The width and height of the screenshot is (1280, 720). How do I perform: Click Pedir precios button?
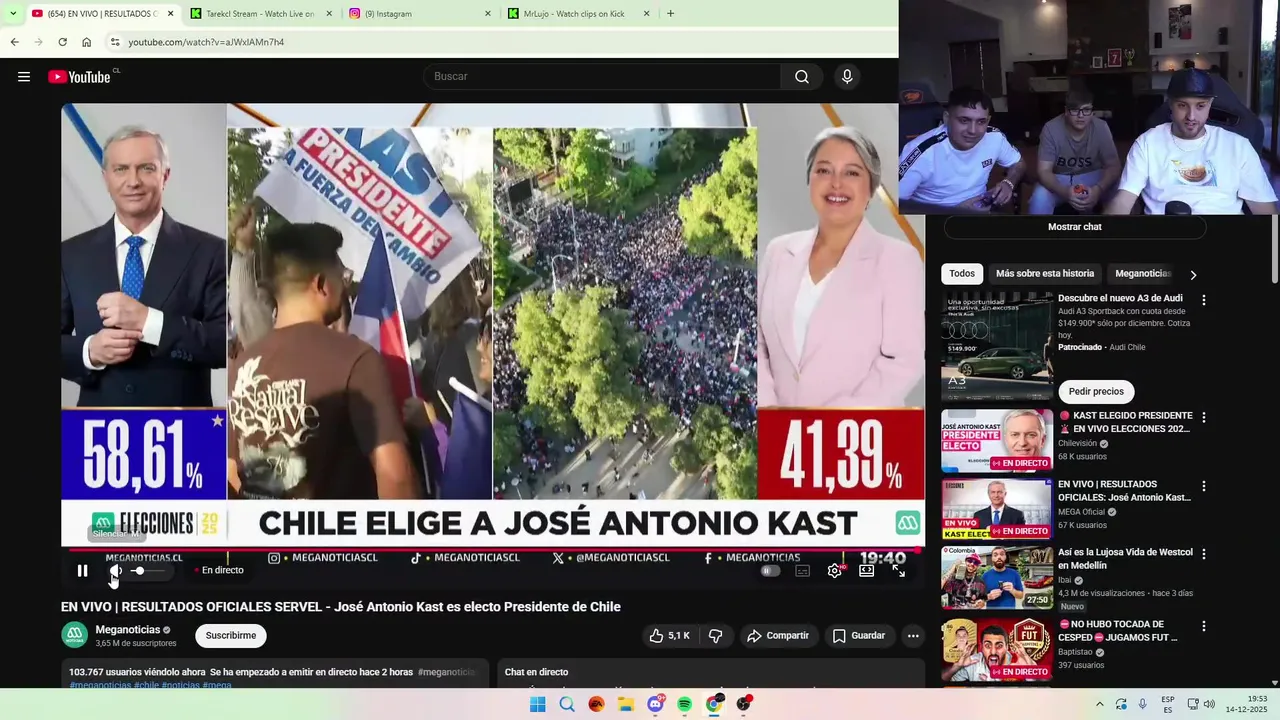point(1096,391)
